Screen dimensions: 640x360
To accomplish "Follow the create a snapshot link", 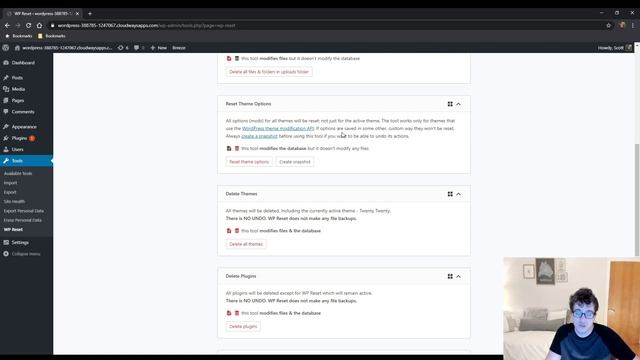I will 259,136.
